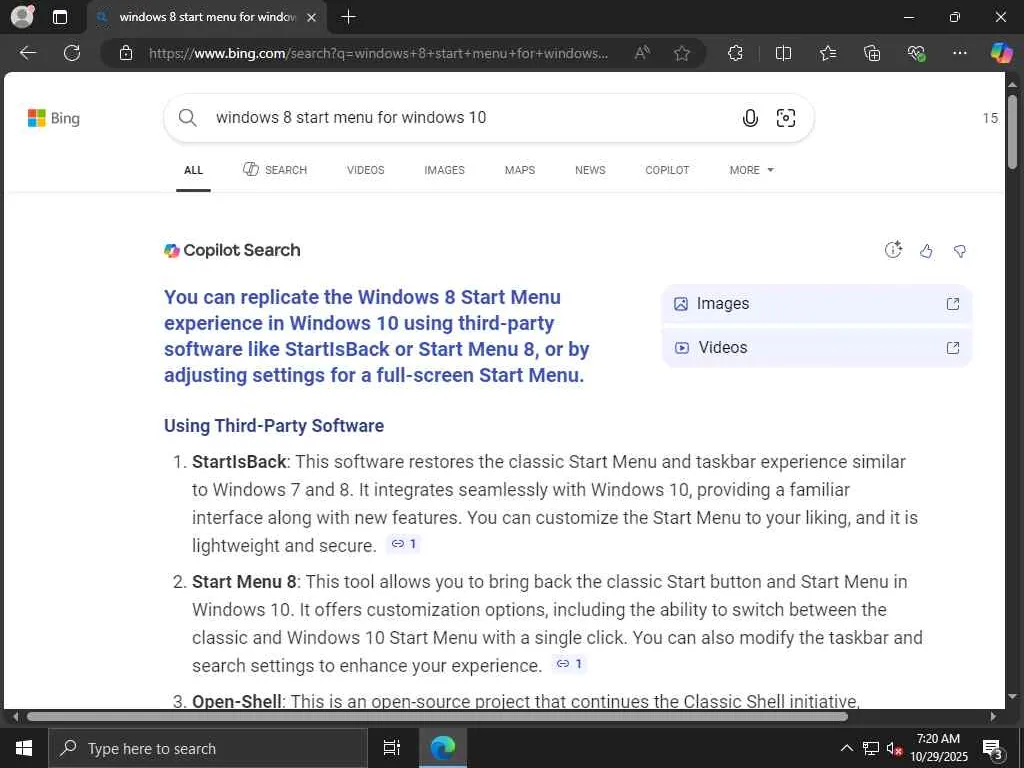Viewport: 1024px width, 768px height.
Task: Open citation 1 under Start Menu 8
Action: pyautogui.click(x=569, y=664)
